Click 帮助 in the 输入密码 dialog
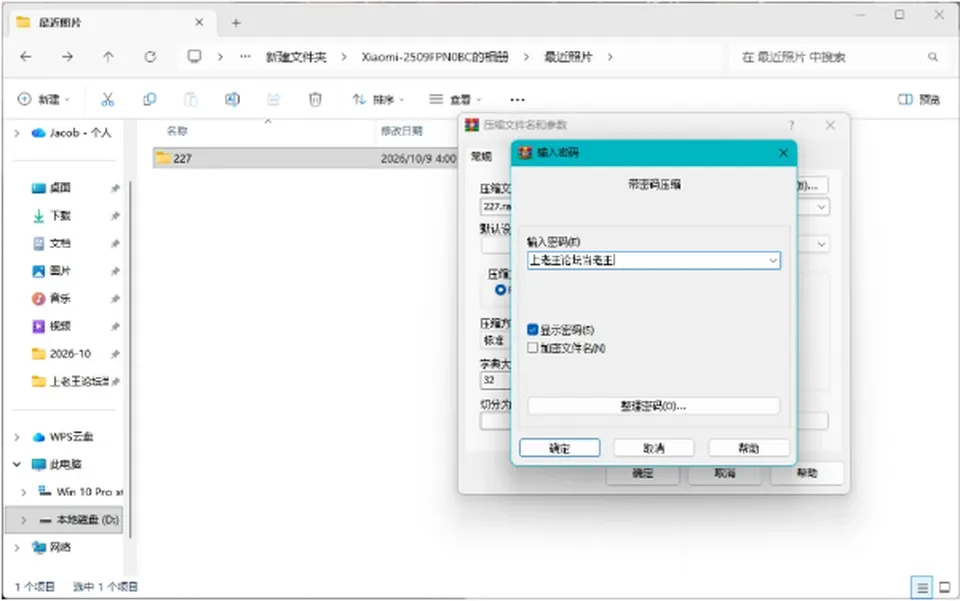This screenshot has width=960, height=601. [x=748, y=448]
